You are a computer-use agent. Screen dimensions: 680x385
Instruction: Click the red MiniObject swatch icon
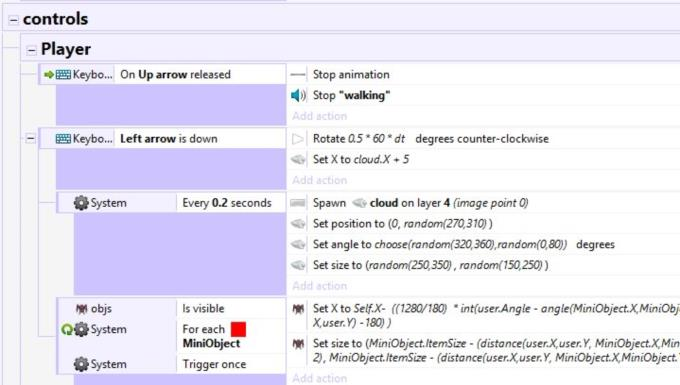pyautogui.click(x=238, y=330)
